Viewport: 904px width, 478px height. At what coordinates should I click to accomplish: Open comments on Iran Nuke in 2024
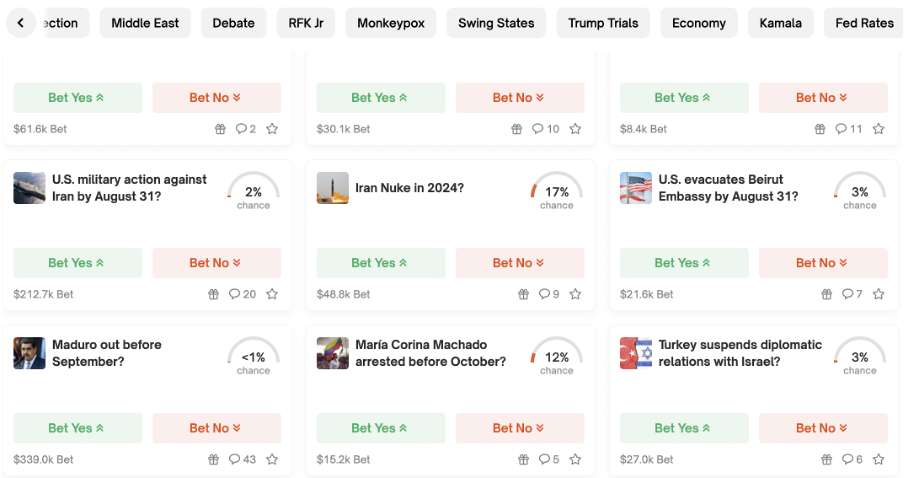(549, 295)
